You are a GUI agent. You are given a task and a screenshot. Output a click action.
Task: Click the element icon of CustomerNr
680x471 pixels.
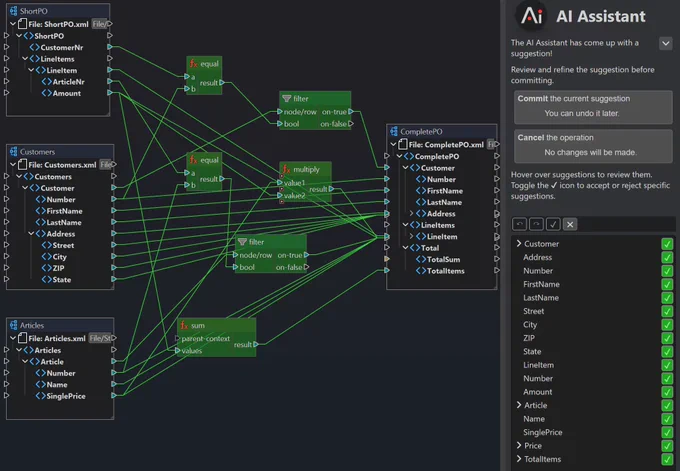pos(34,47)
